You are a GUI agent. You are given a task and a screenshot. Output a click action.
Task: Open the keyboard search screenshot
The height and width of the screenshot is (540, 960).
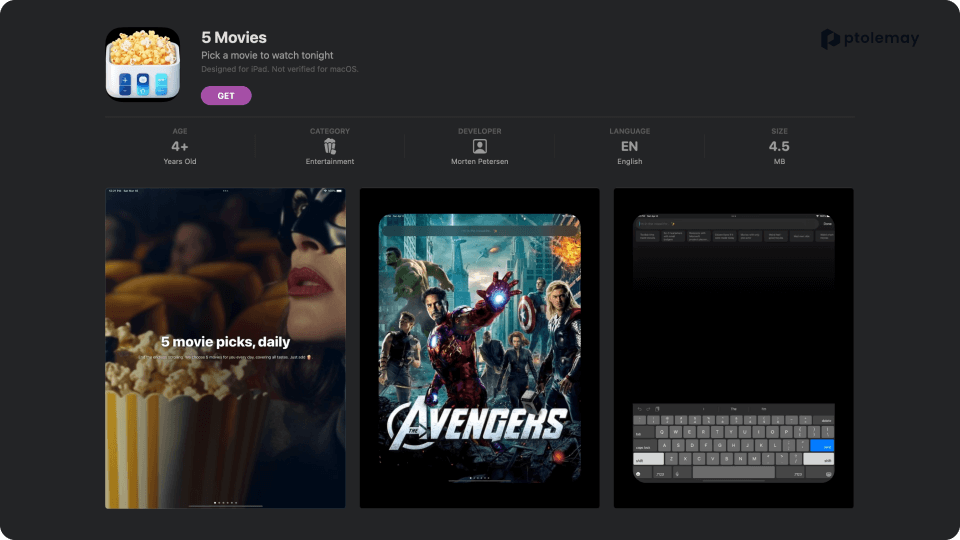point(733,348)
